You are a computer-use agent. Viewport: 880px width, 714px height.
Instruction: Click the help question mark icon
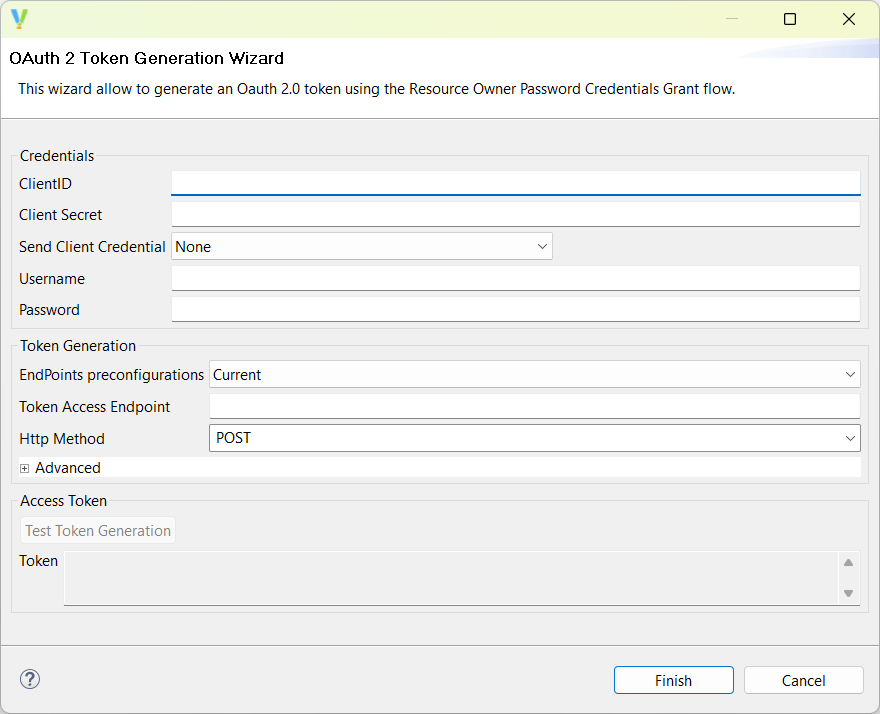click(29, 679)
